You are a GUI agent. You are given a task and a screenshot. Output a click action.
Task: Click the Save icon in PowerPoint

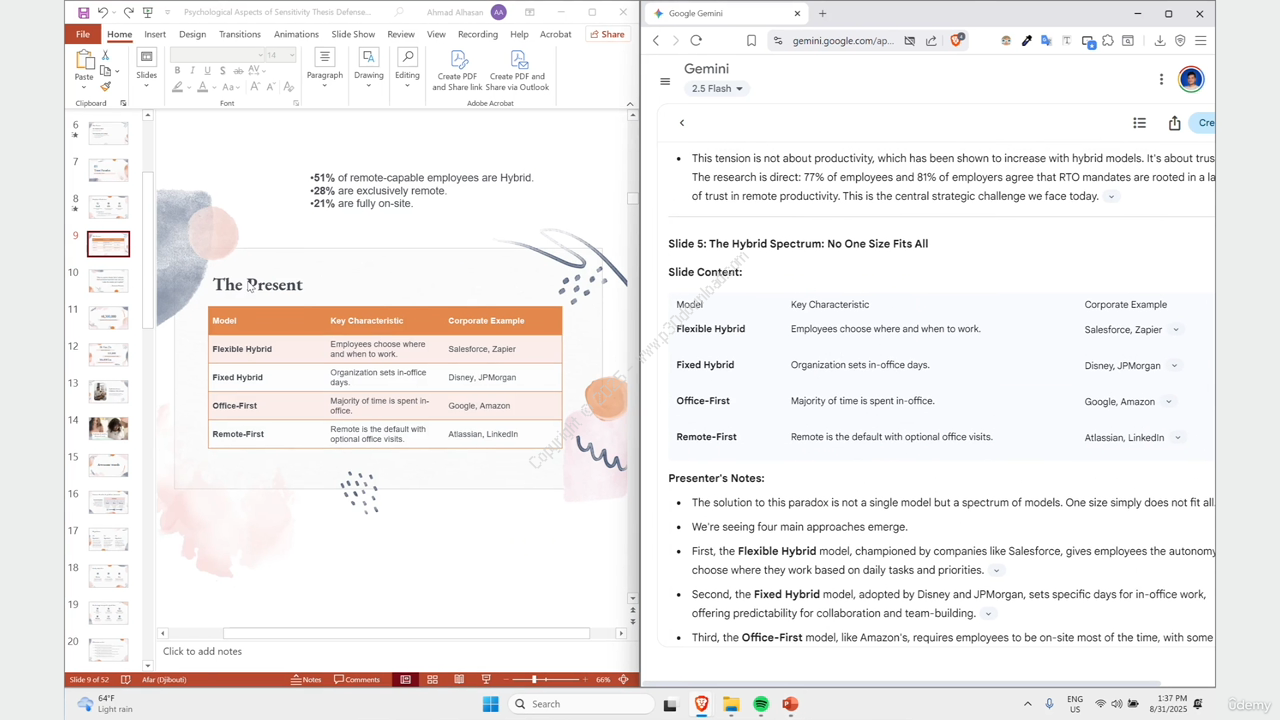[x=83, y=13]
